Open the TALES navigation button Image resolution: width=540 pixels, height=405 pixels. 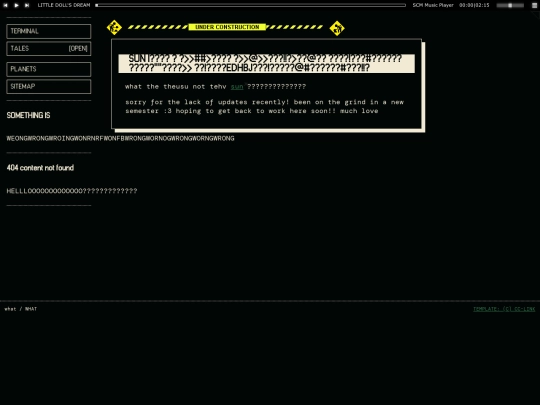(49, 49)
